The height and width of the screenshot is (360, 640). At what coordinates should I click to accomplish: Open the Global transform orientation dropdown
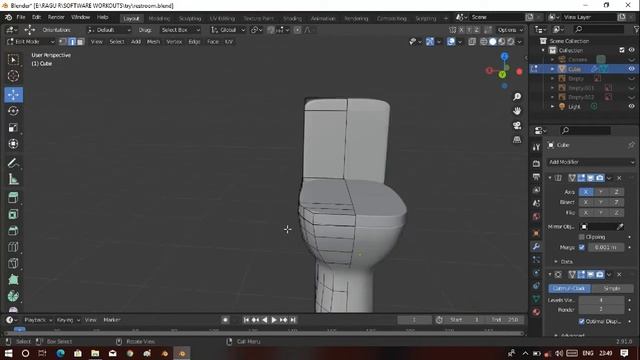click(x=228, y=30)
